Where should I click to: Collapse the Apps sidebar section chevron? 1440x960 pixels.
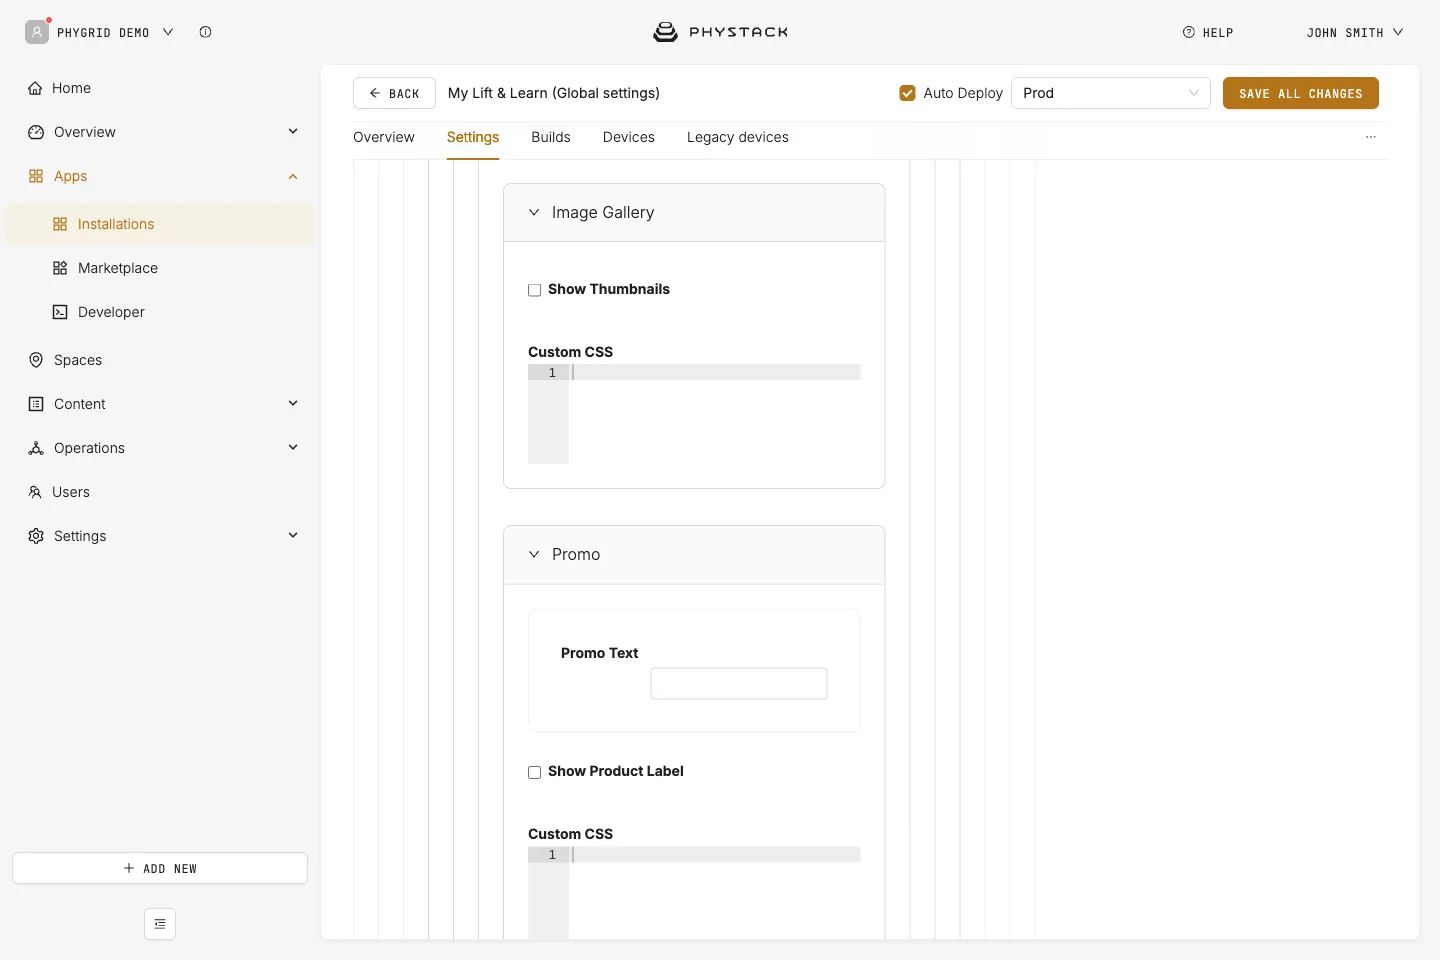point(293,176)
